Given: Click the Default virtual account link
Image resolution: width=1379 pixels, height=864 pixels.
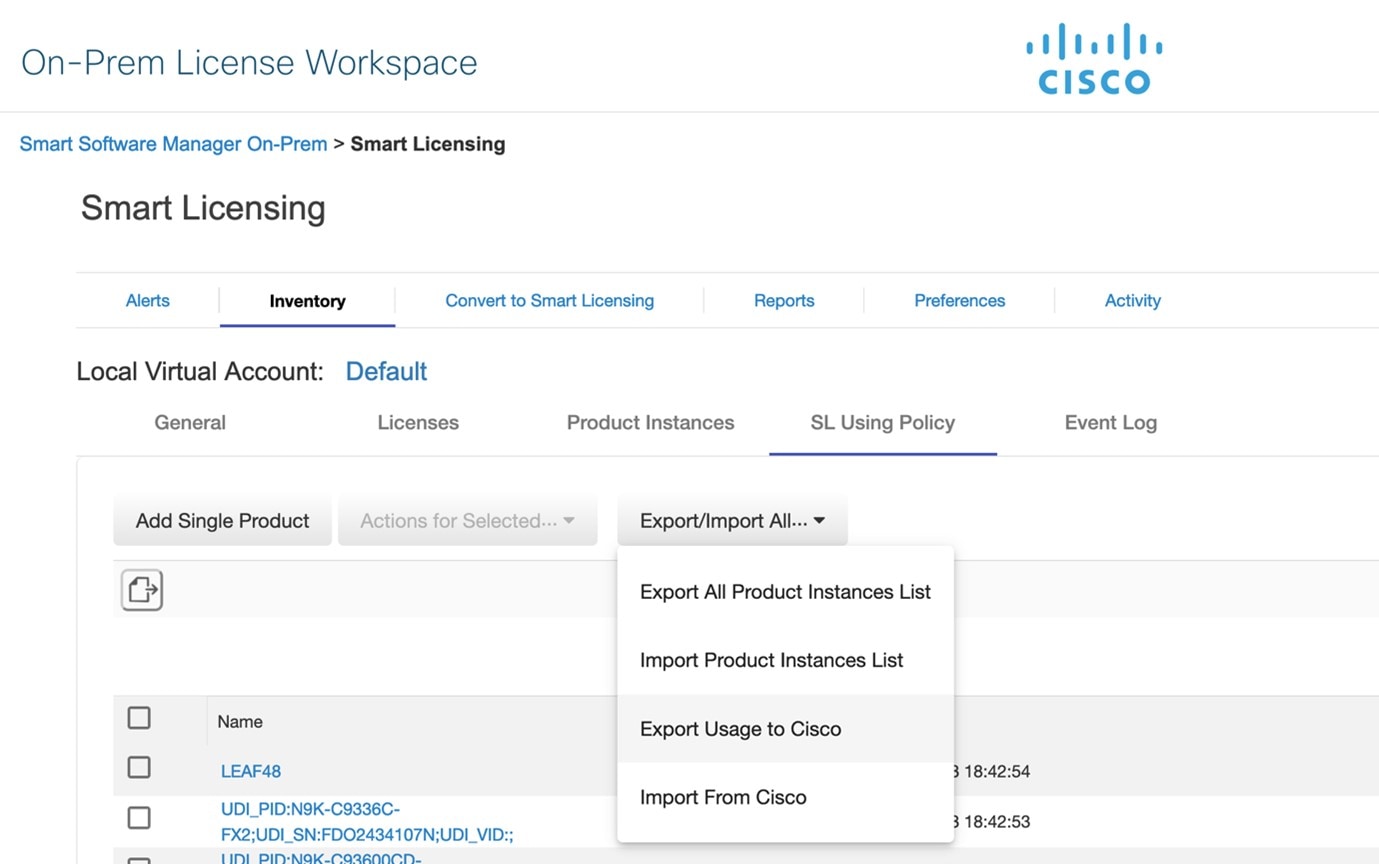Looking at the screenshot, I should pyautogui.click(x=386, y=371).
